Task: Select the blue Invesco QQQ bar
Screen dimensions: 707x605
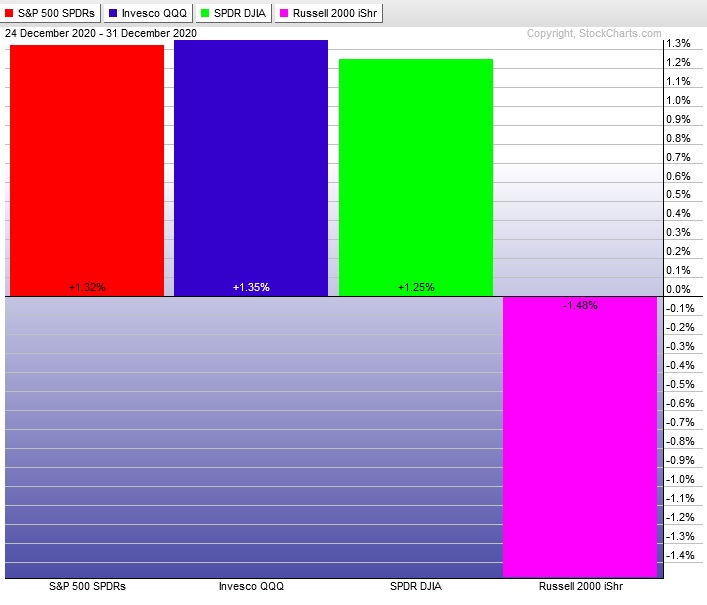Action: pos(251,168)
